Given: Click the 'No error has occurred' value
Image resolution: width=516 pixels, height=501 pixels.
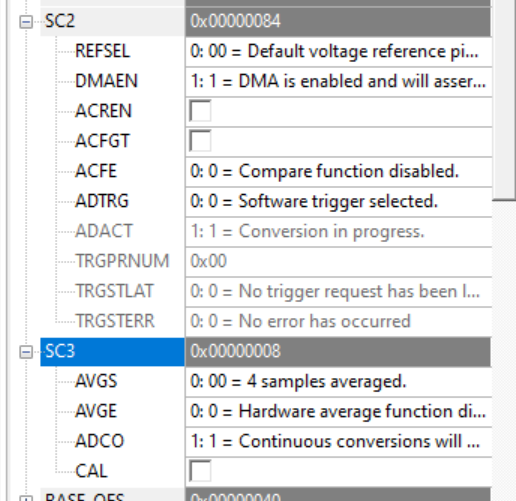Looking at the screenshot, I should (x=338, y=321).
